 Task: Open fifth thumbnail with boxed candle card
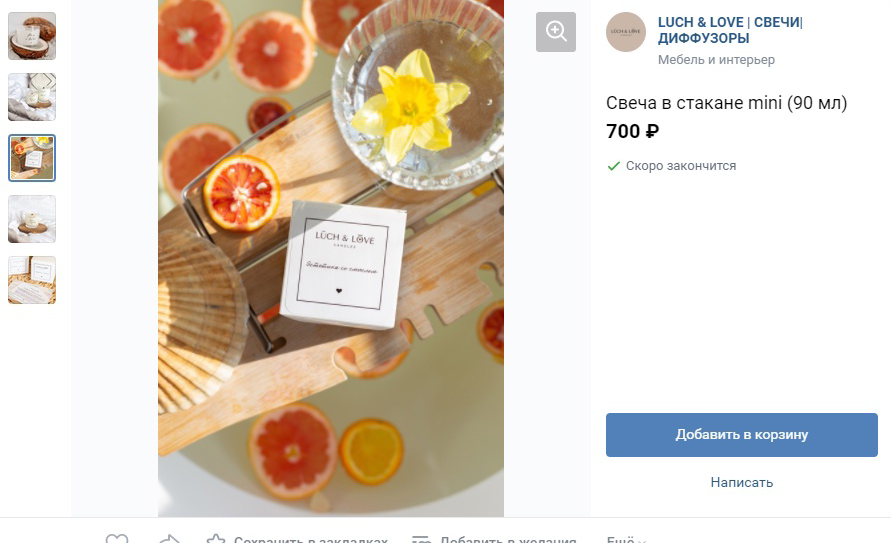pyautogui.click(x=32, y=280)
